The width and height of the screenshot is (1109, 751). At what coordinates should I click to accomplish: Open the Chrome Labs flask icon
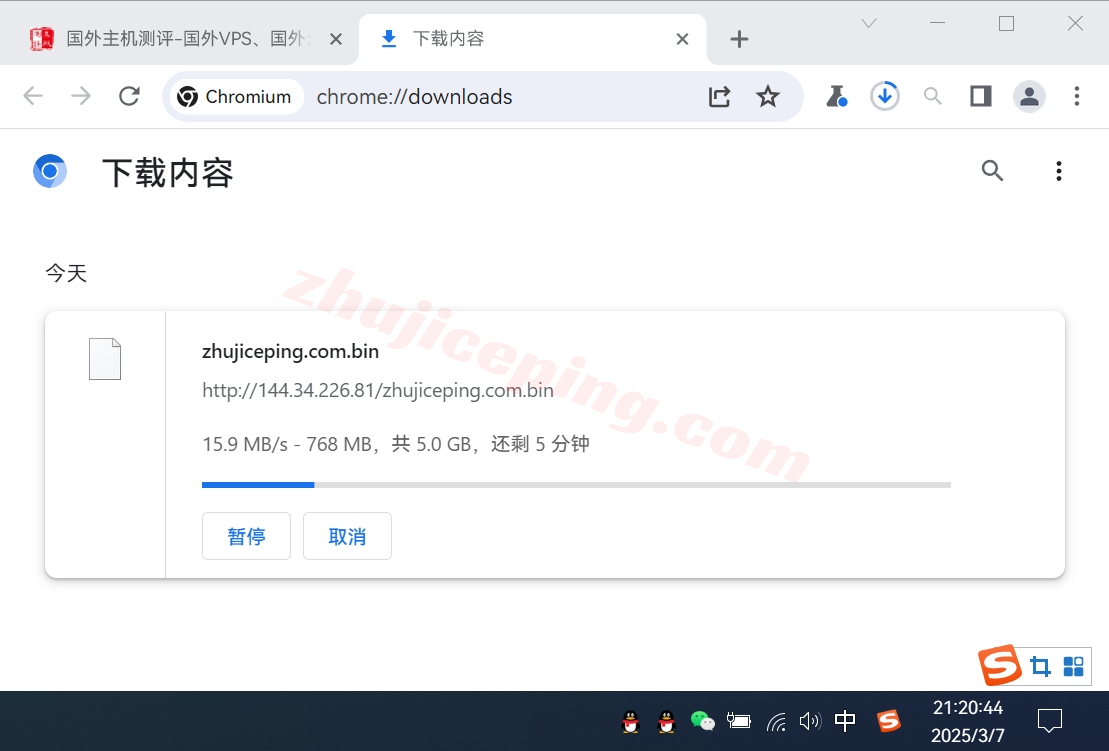coord(837,96)
